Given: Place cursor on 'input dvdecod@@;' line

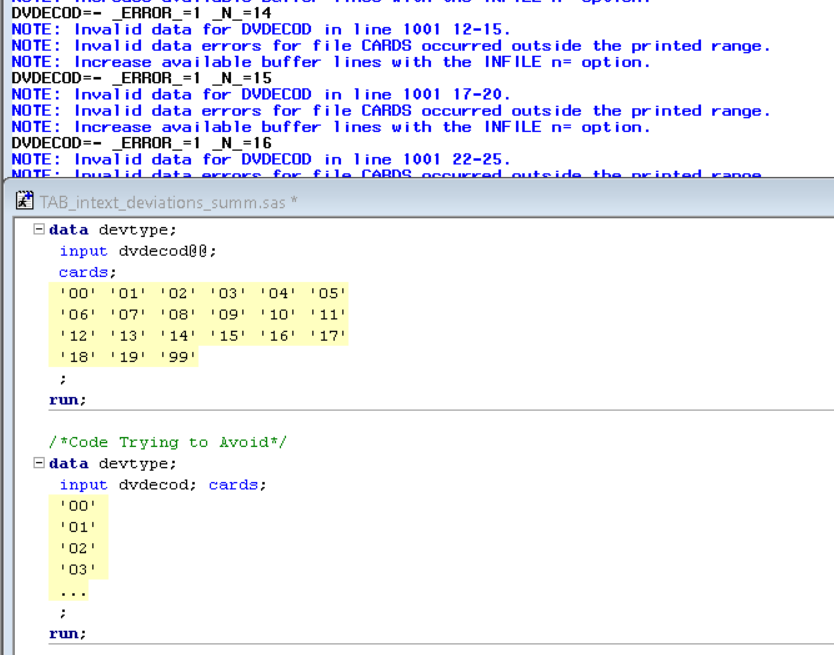Looking at the screenshot, I should click(x=137, y=251).
